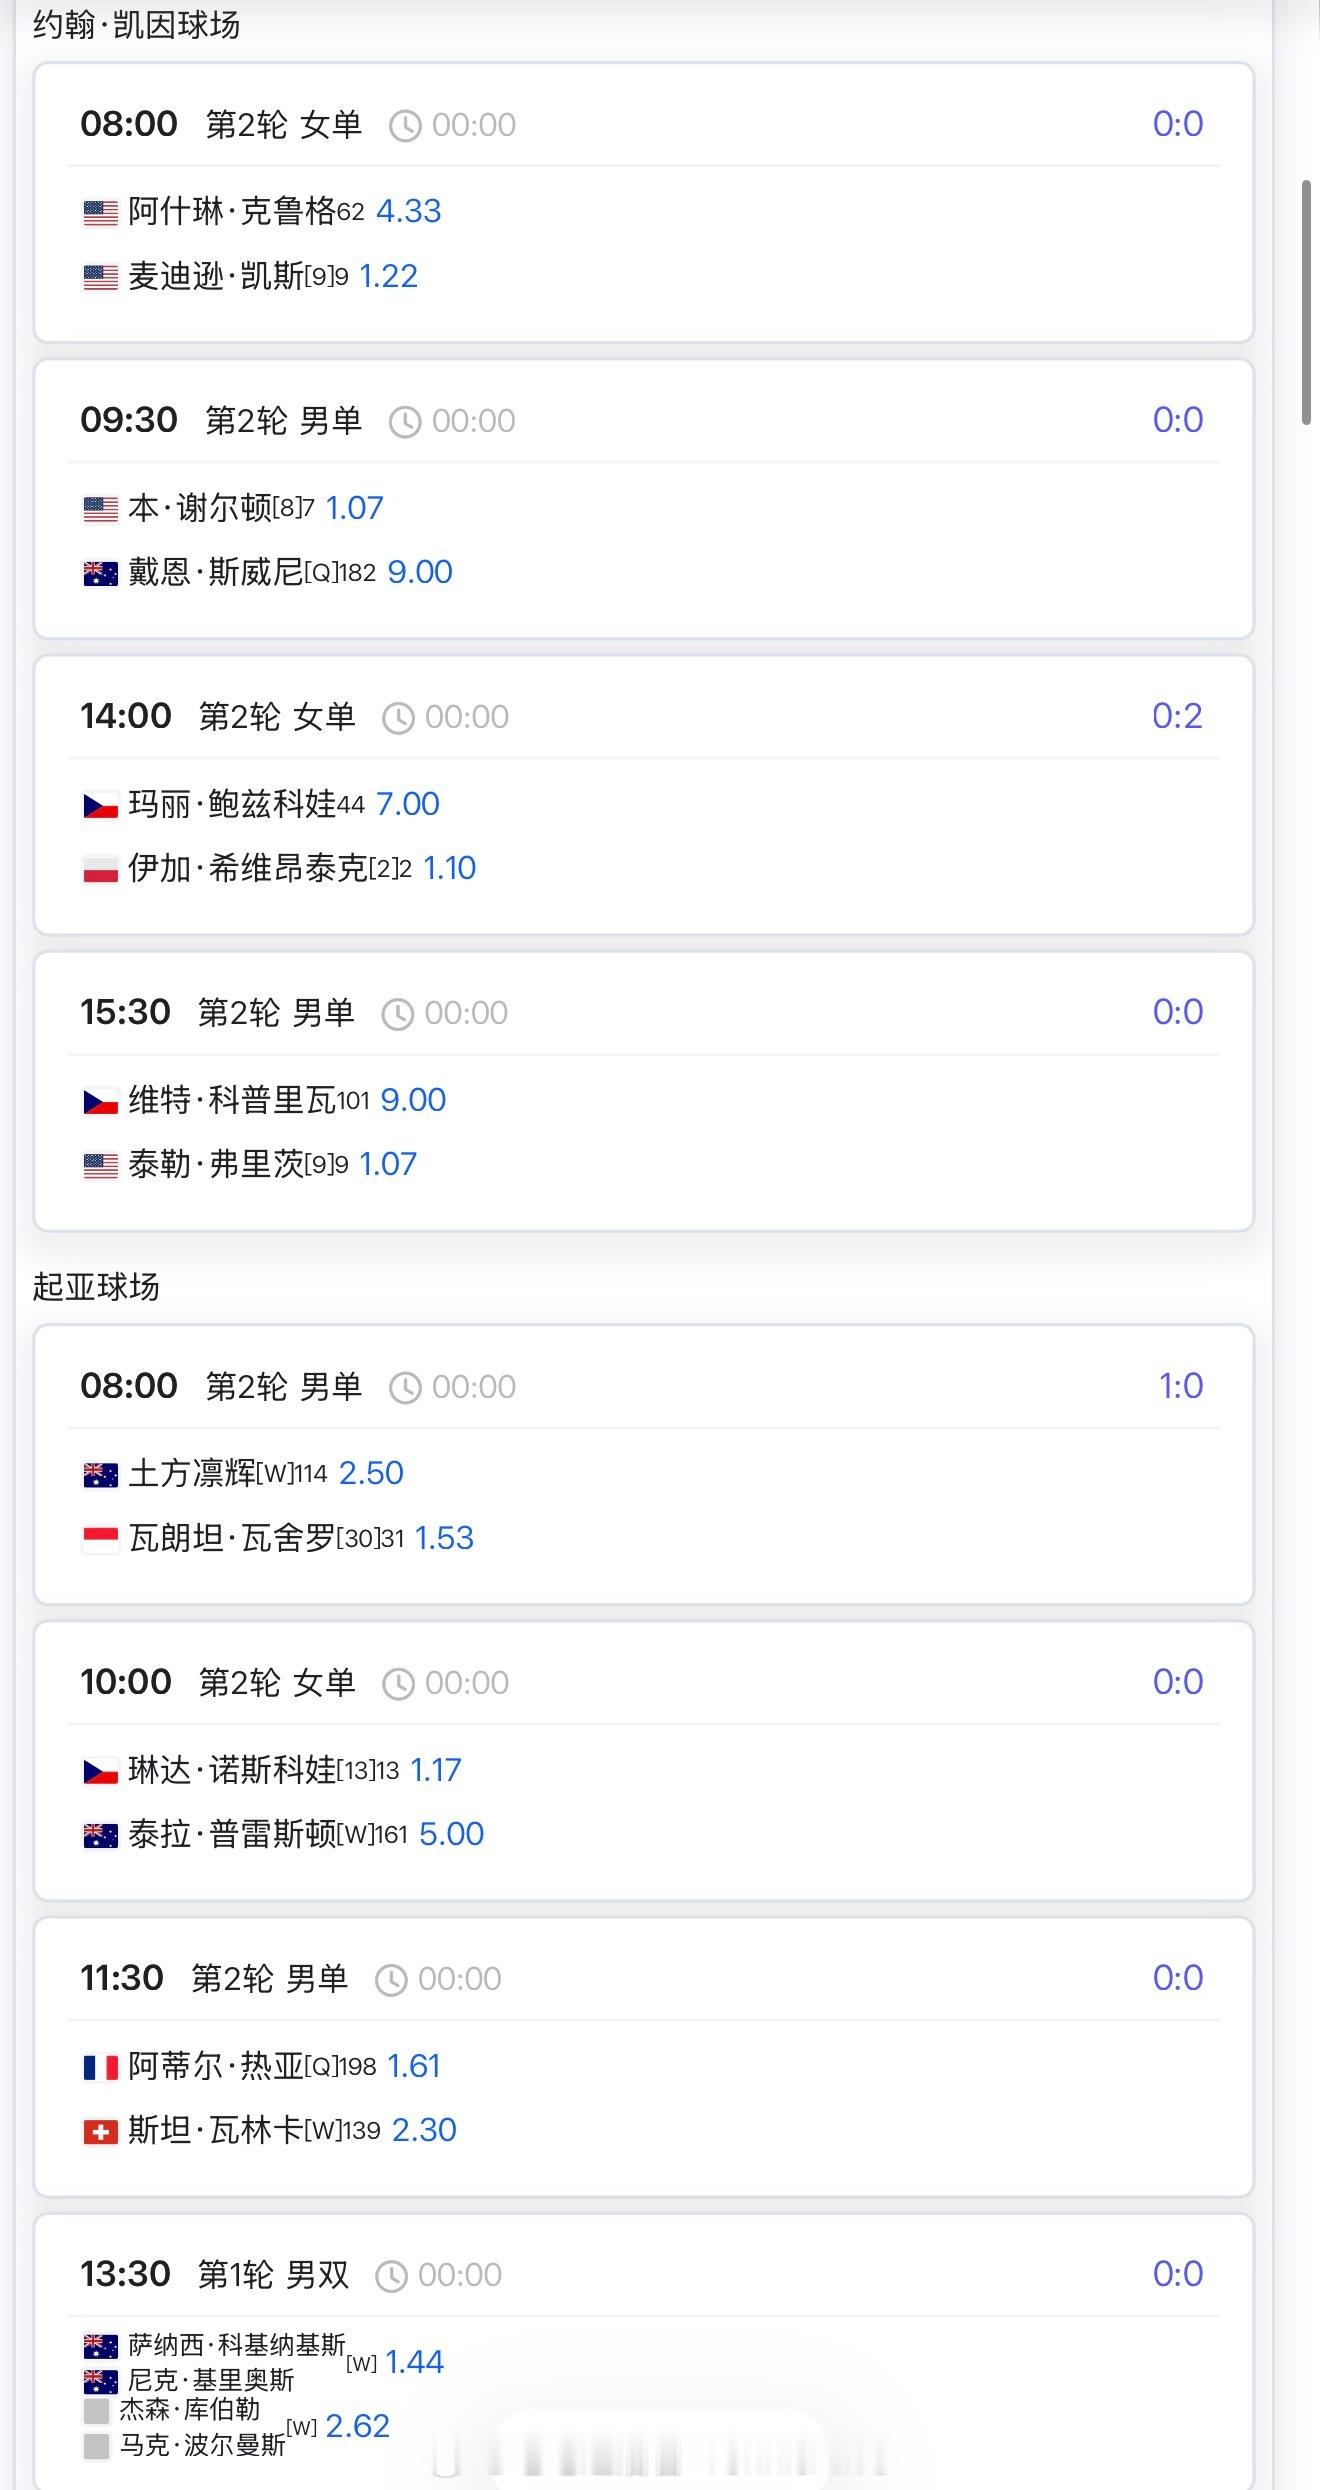Click US flag beside 阿什琳·克鲁格
1320x2490 pixels.
pos(100,213)
